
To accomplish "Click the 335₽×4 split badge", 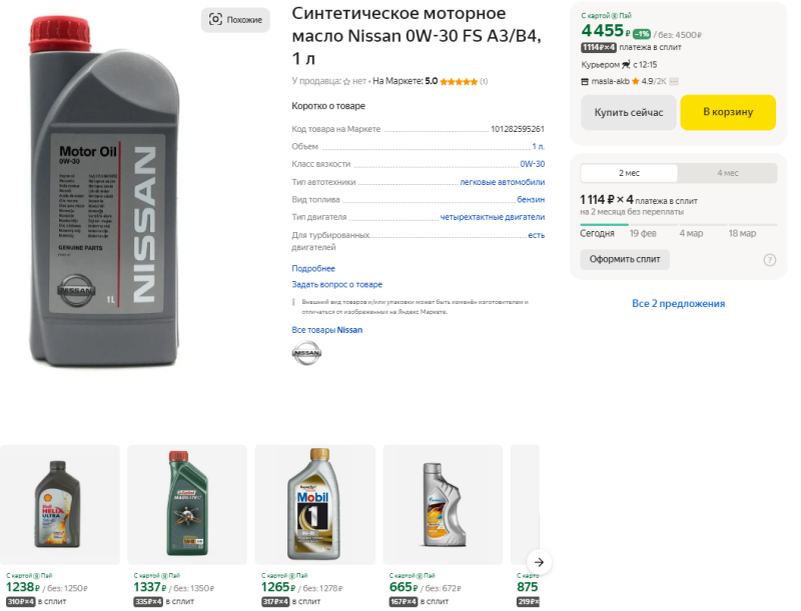I will point(148,602).
